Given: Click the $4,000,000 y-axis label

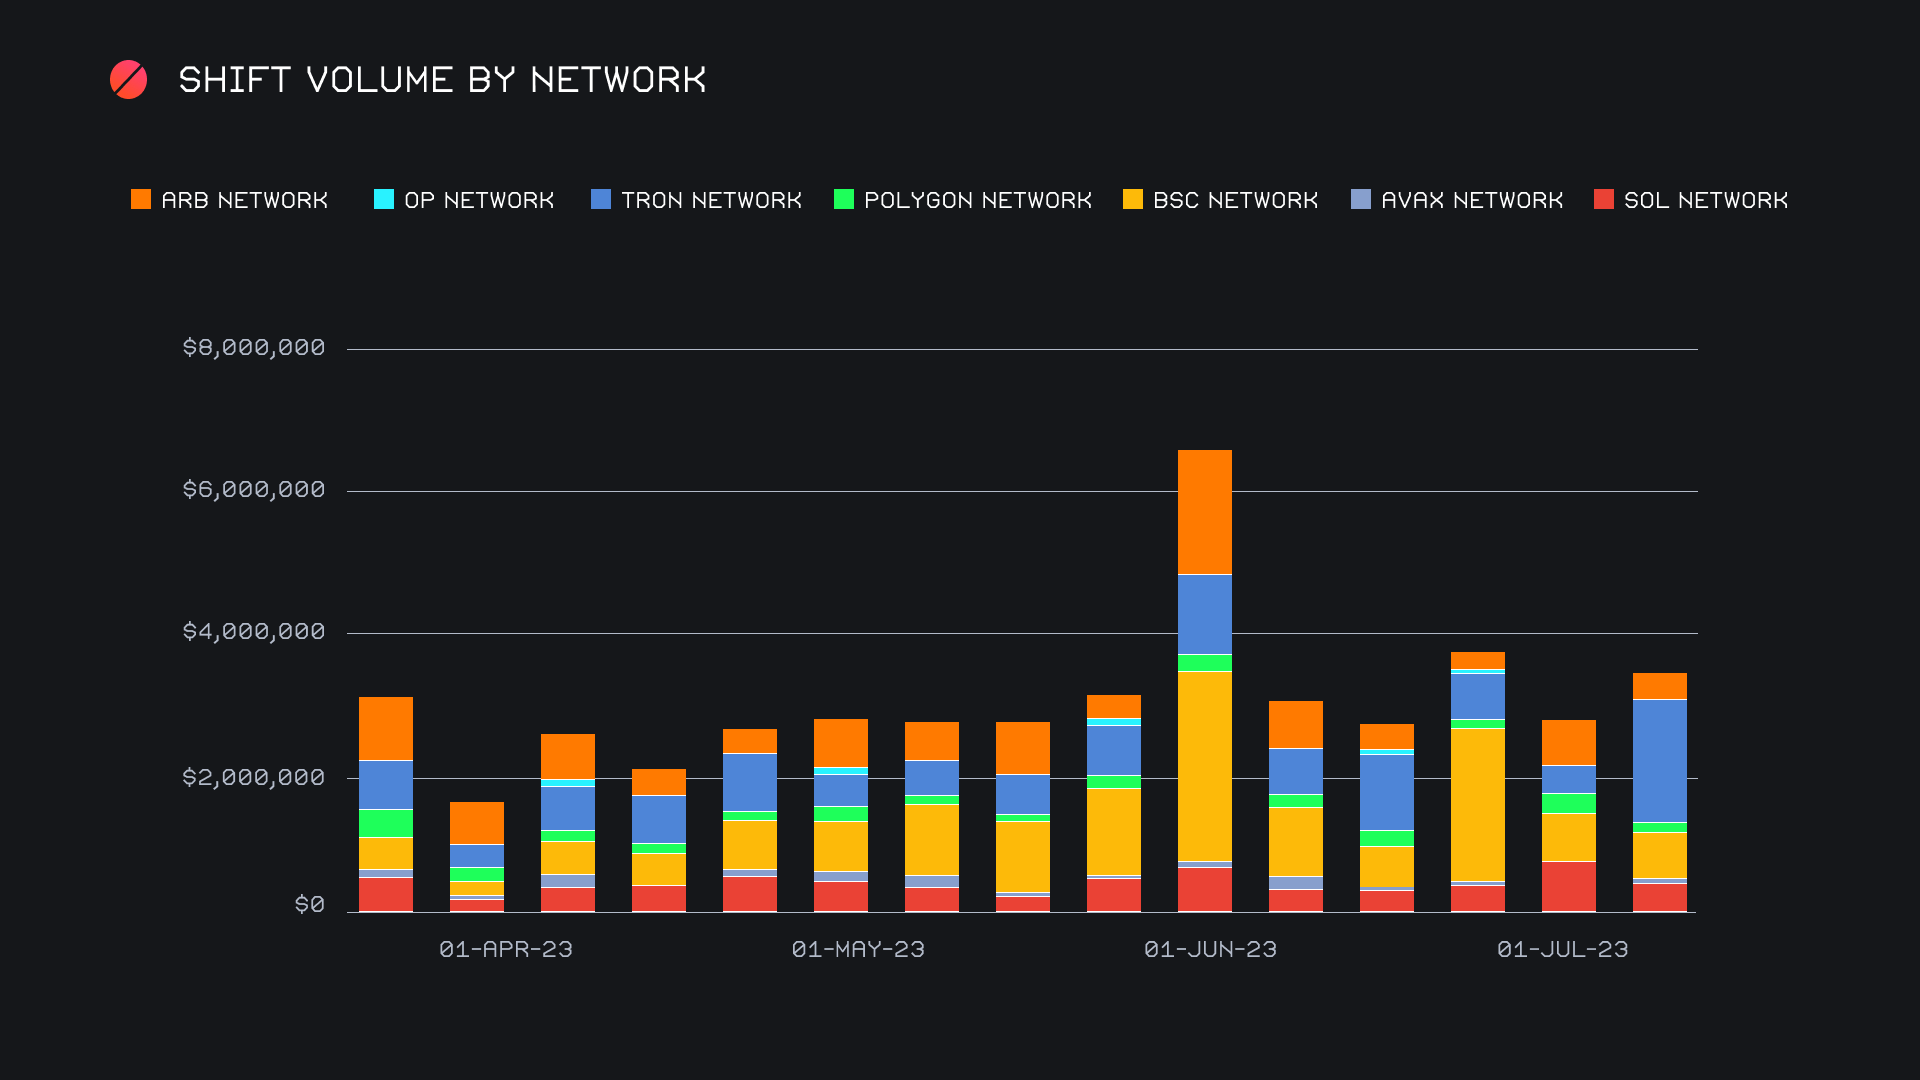Looking at the screenshot, I should (254, 631).
